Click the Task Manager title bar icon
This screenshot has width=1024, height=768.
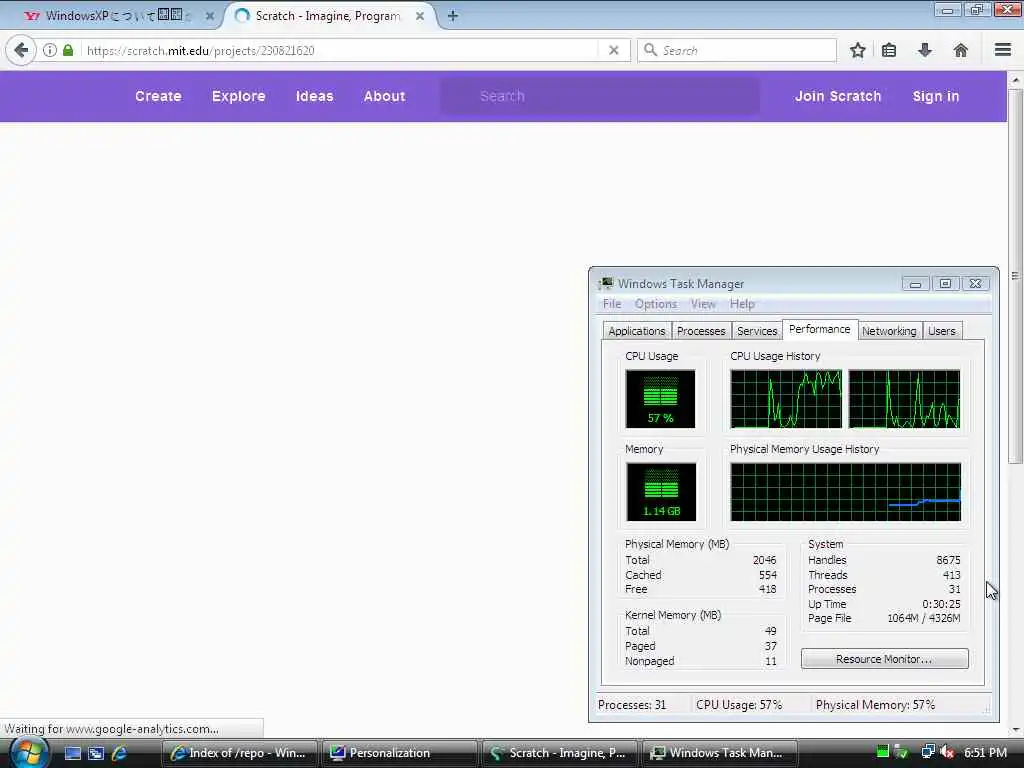[605, 283]
